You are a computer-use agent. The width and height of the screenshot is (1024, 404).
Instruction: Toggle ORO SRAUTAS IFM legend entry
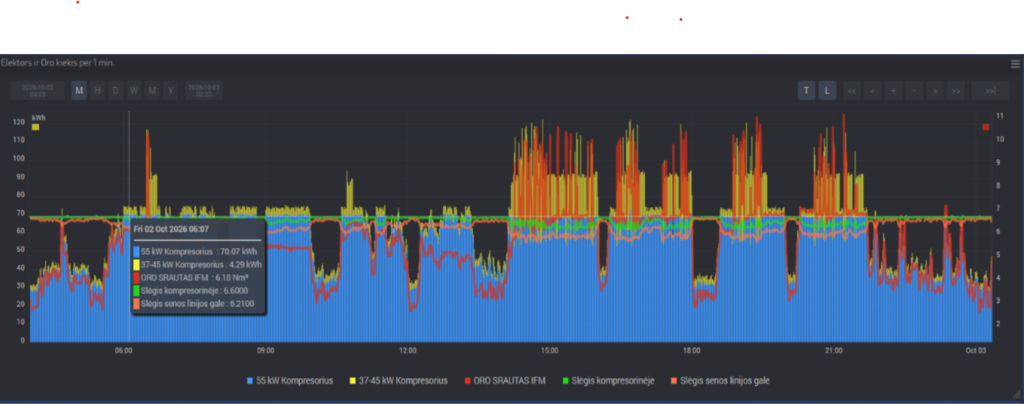pos(505,381)
